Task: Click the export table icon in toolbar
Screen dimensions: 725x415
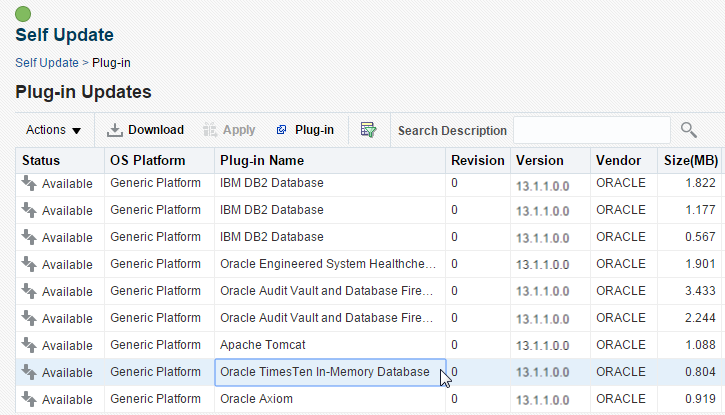Action: coord(368,130)
